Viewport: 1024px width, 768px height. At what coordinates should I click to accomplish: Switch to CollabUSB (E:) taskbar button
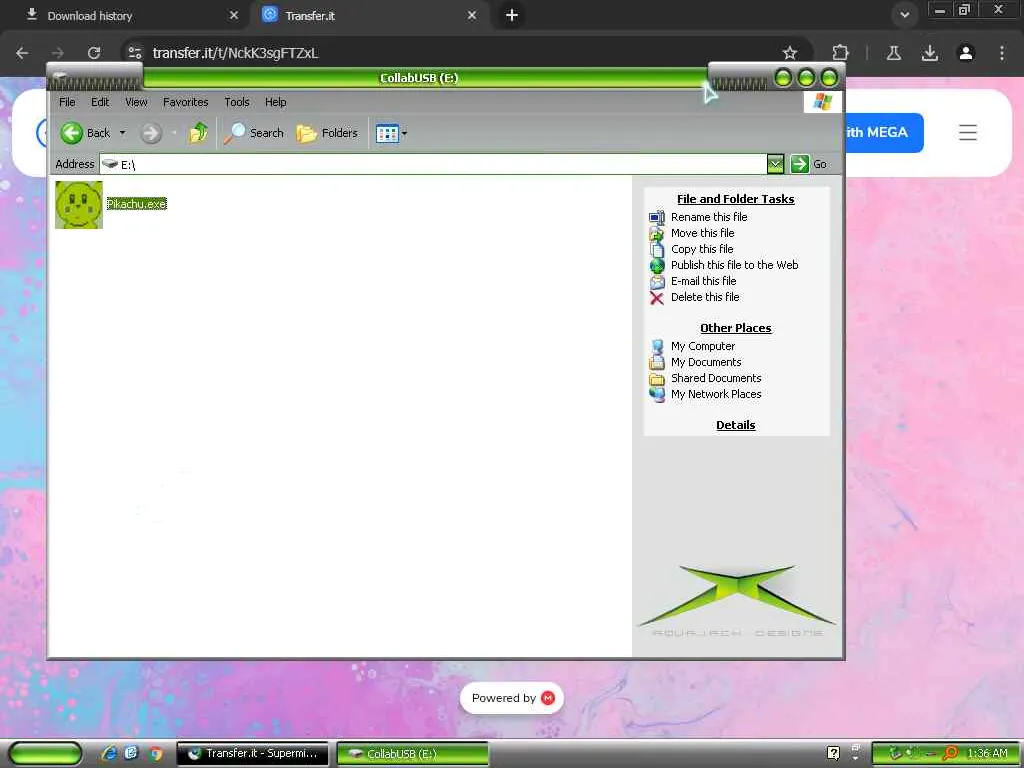[413, 754]
